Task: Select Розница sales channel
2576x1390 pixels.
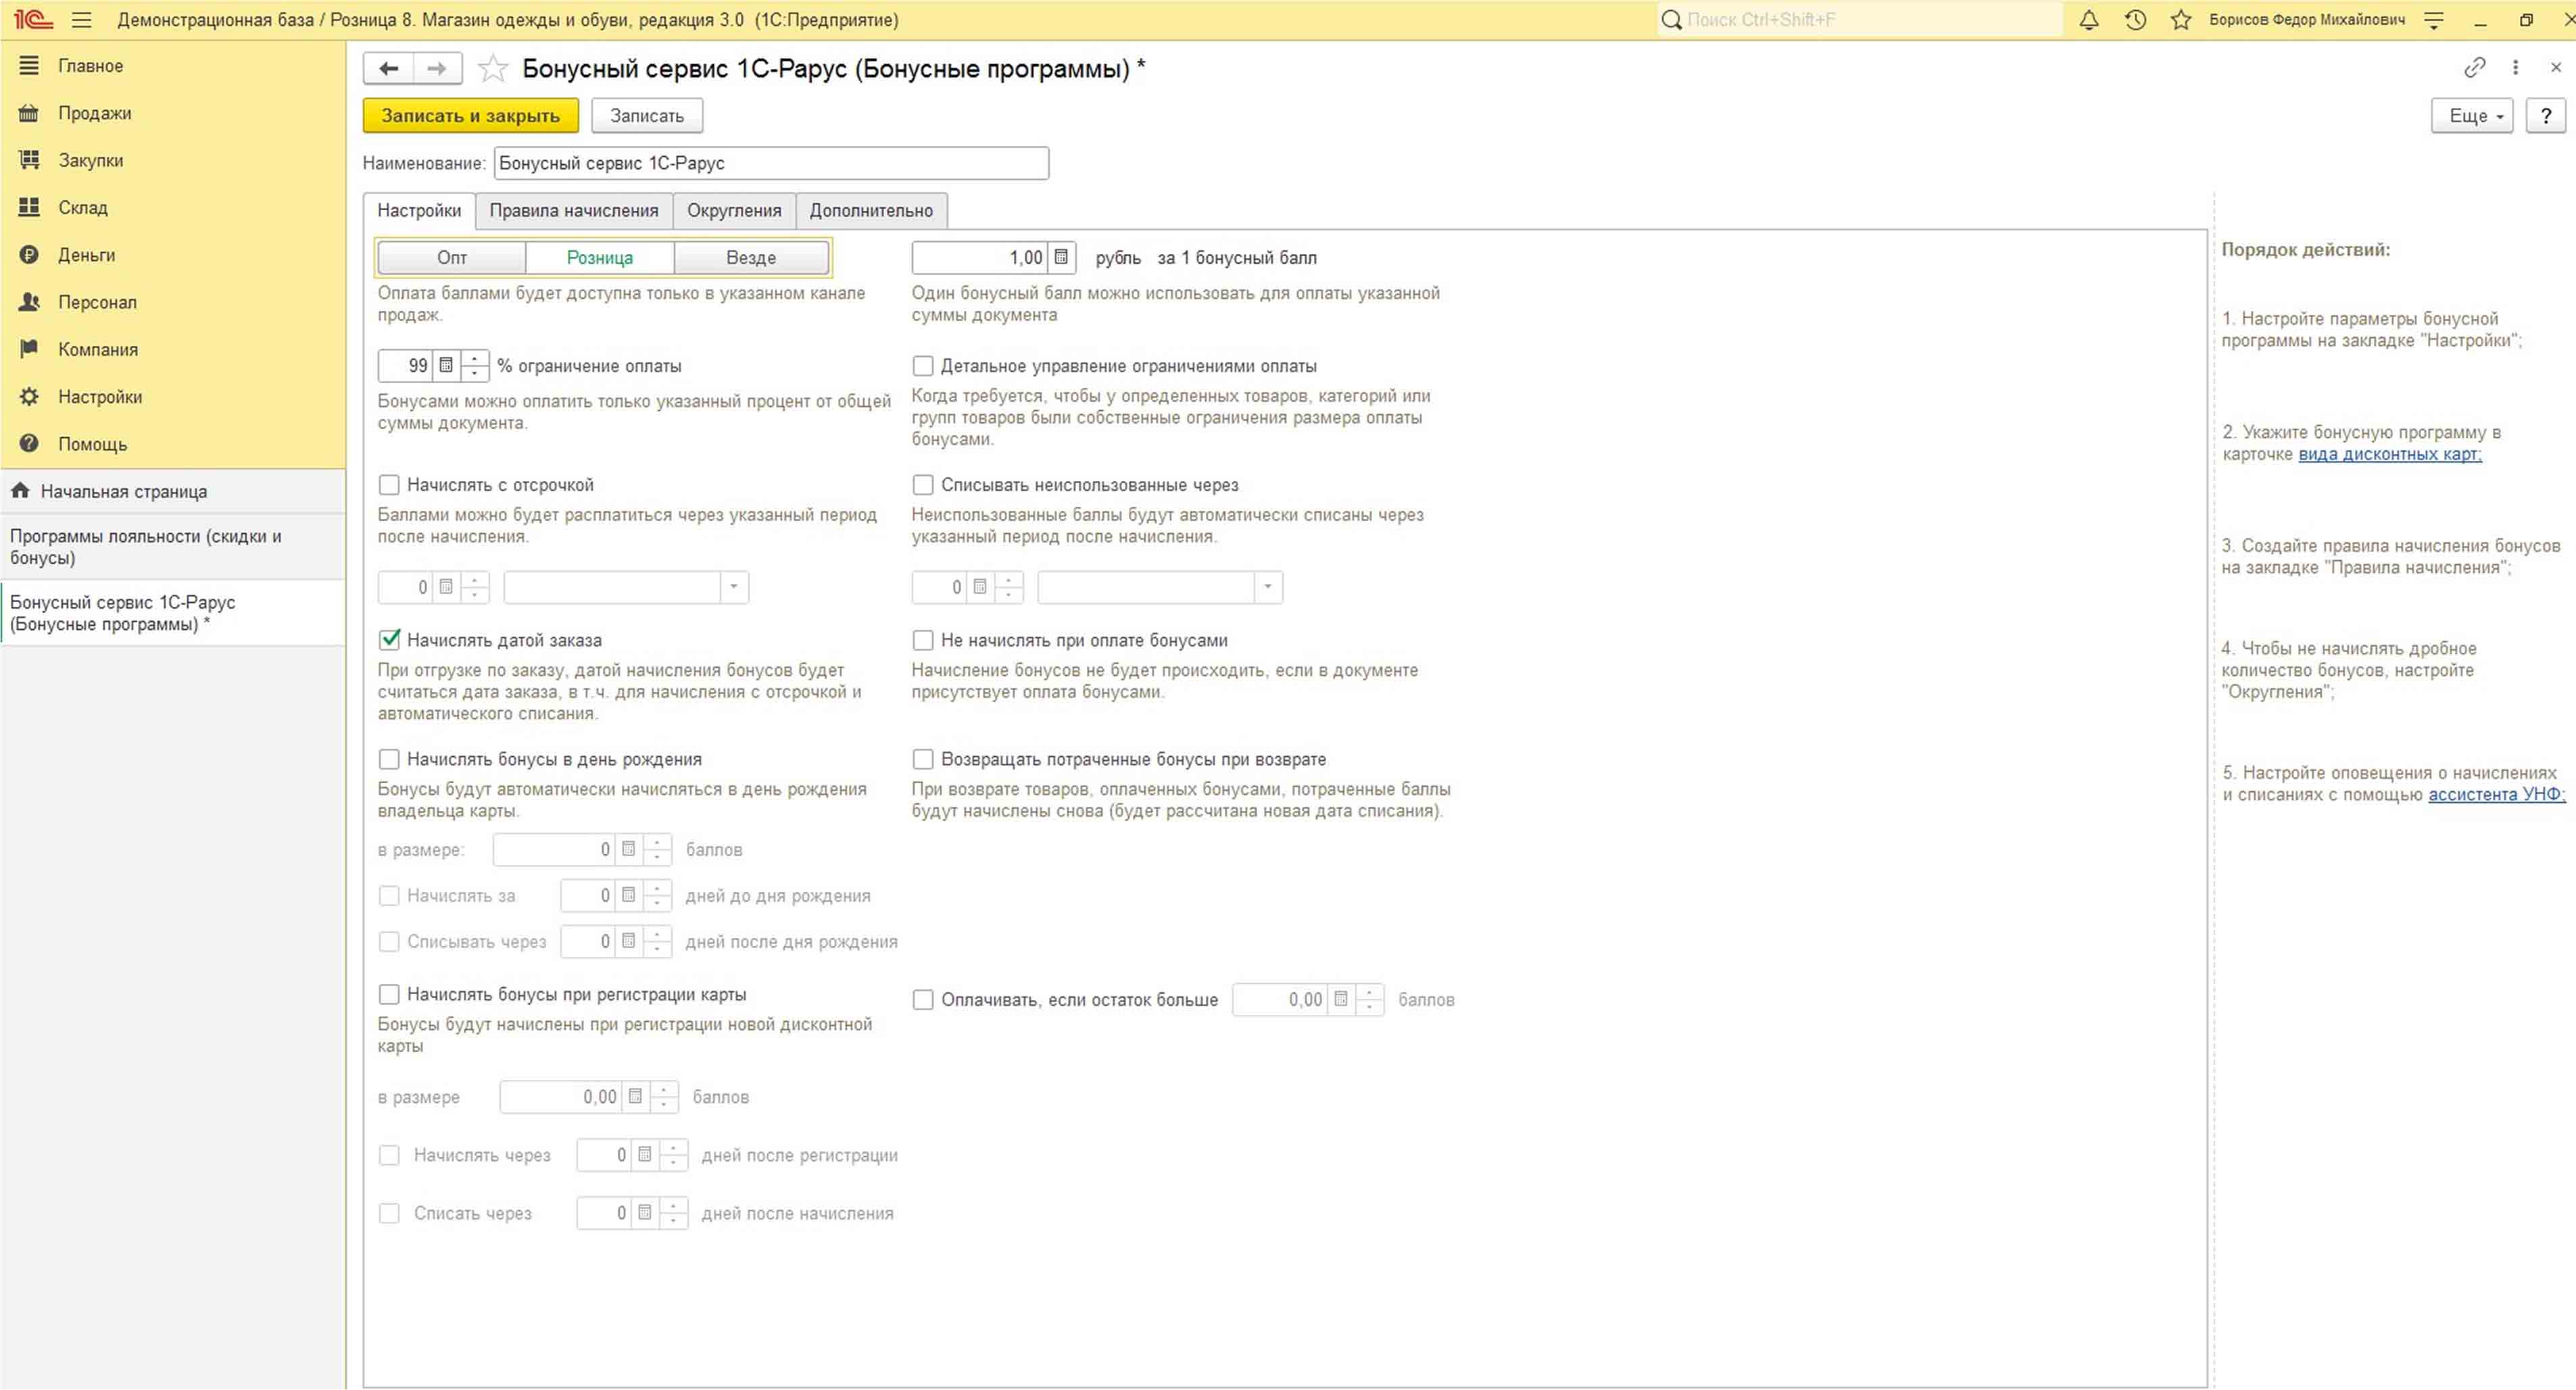Action: coord(600,257)
